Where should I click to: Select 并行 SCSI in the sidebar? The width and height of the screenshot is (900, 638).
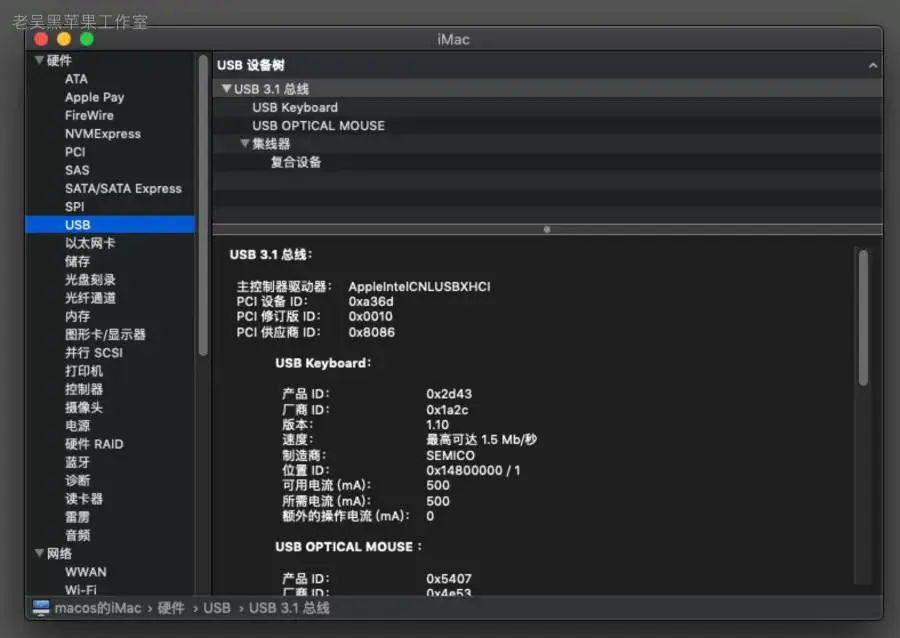point(94,353)
